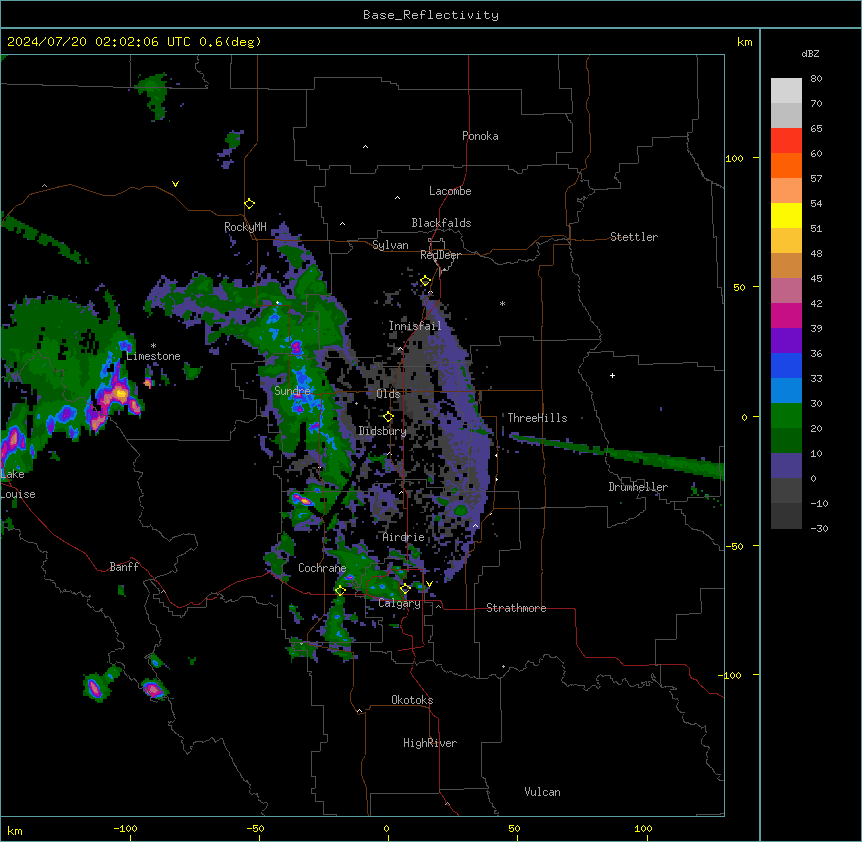
Task: Click the Innisfail city label
Action: click(x=415, y=326)
